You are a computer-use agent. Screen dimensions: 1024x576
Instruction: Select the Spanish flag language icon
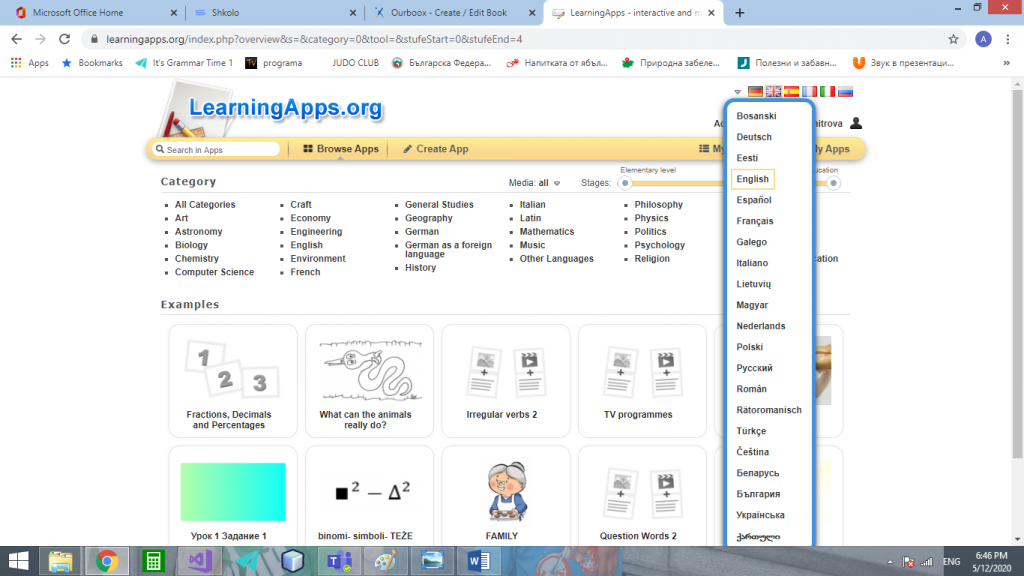pyautogui.click(x=792, y=91)
